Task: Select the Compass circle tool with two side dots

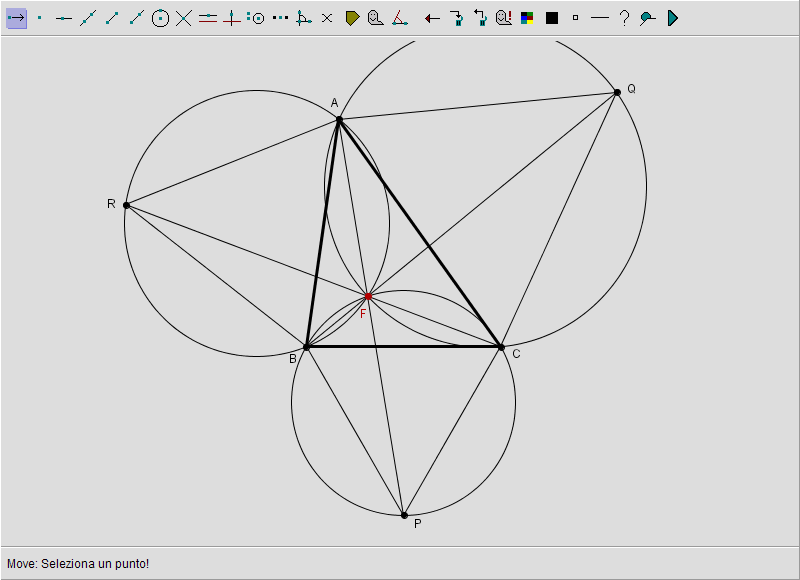Action: (x=256, y=18)
